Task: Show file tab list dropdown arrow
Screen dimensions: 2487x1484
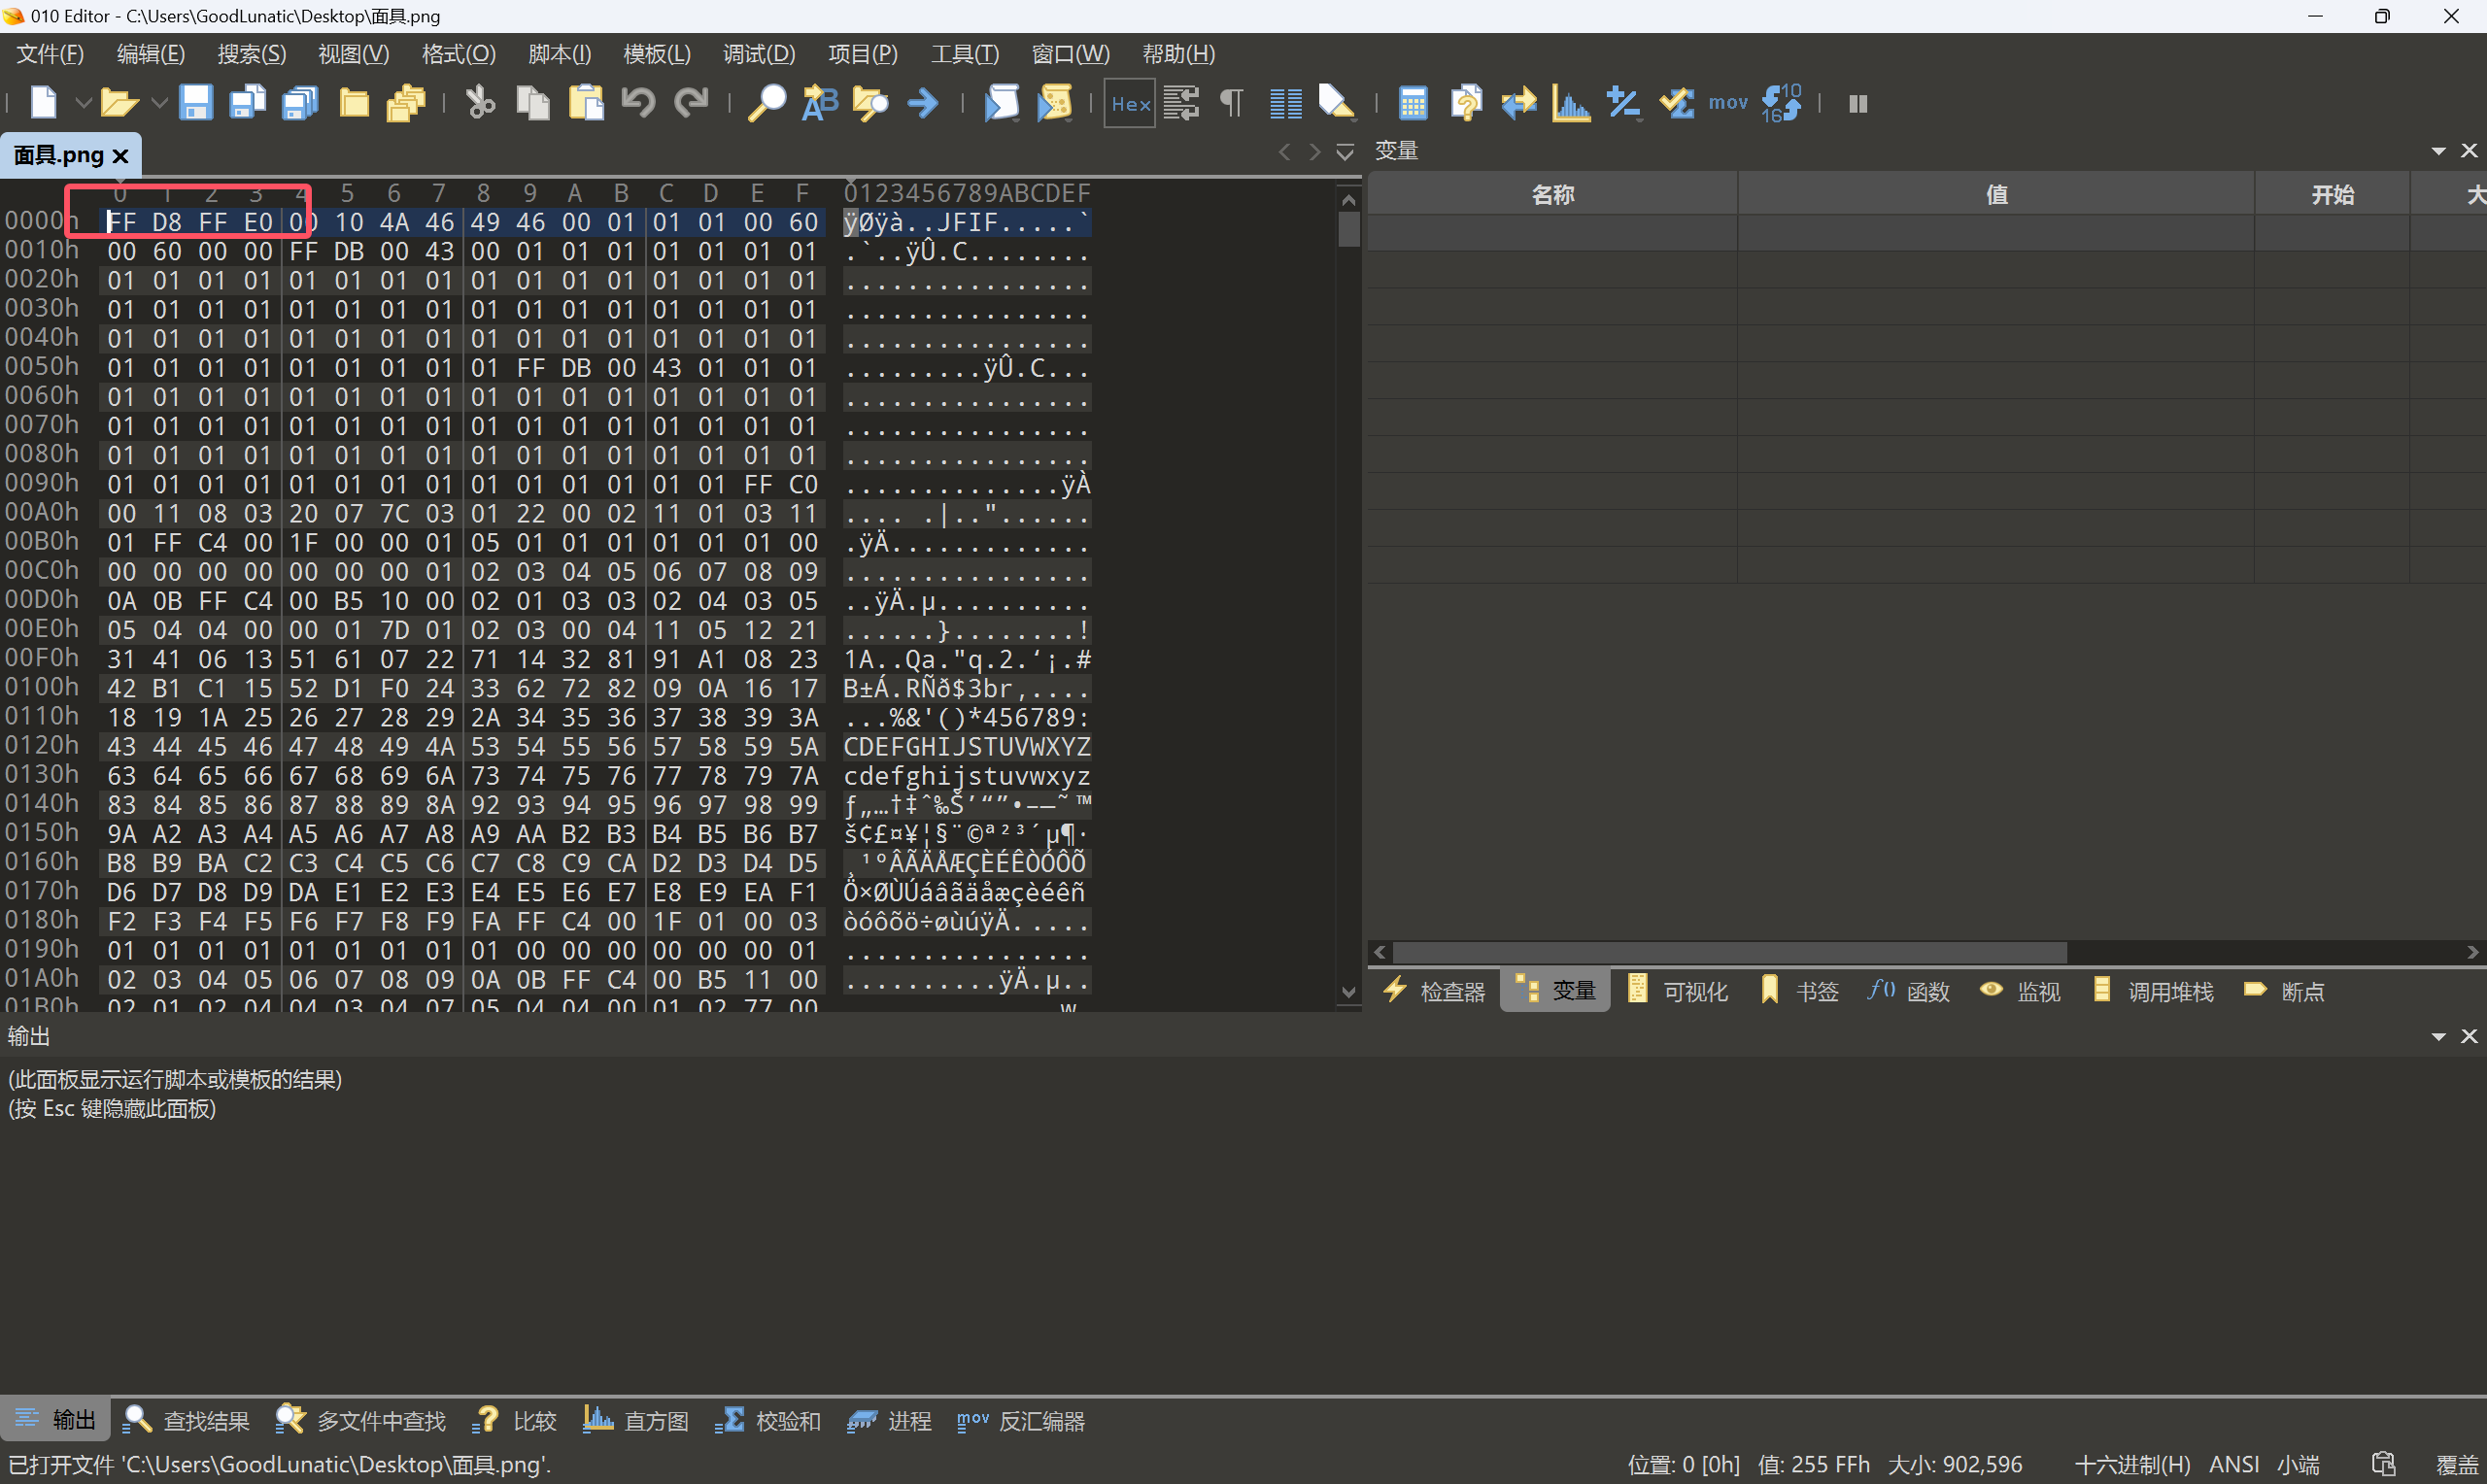Action: click(x=1345, y=152)
